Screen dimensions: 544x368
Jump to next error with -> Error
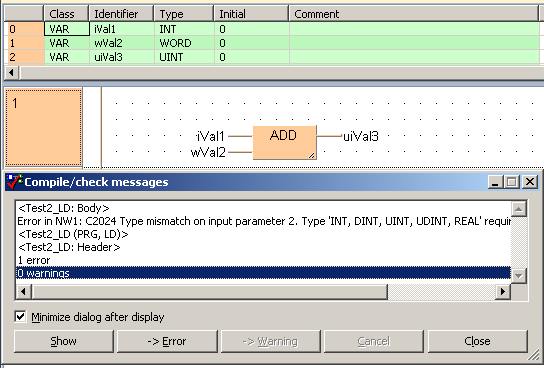pos(167,341)
